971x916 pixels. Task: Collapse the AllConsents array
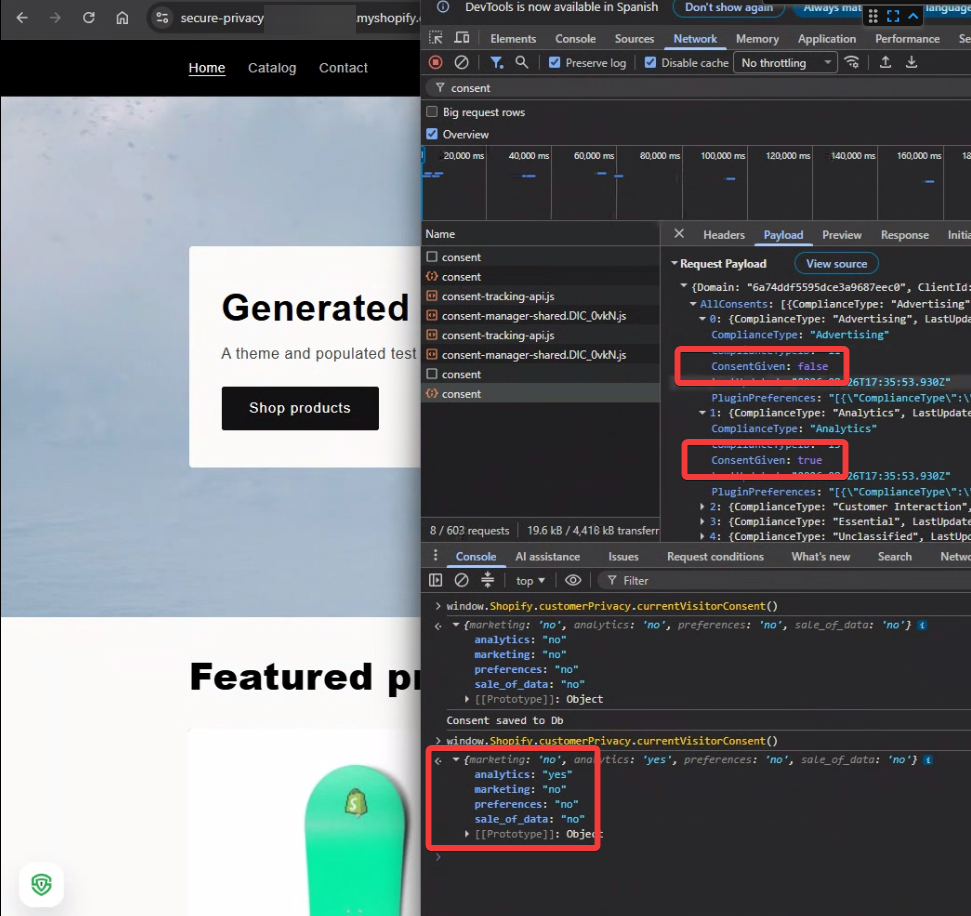693,303
